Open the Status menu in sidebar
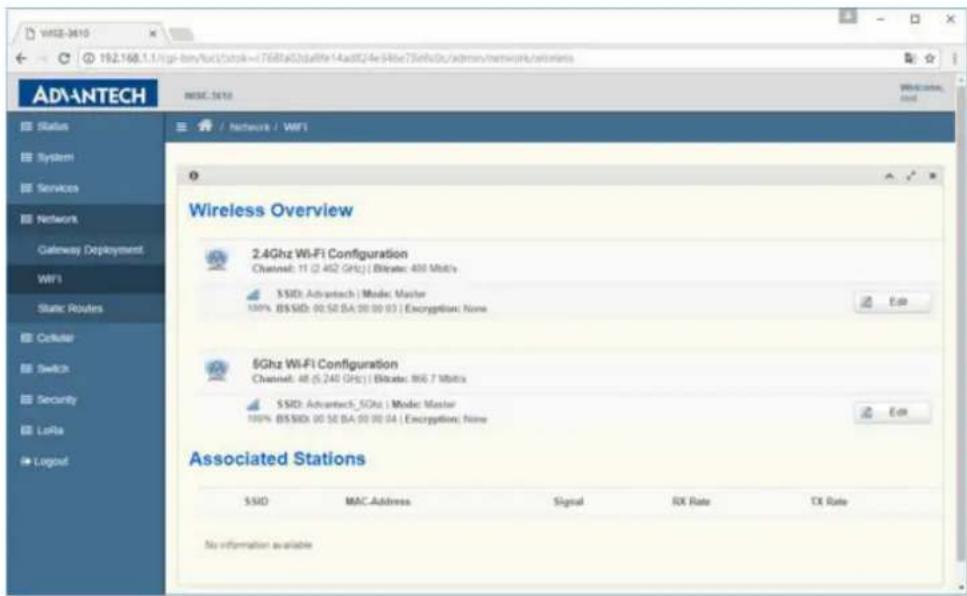 pos(52,126)
